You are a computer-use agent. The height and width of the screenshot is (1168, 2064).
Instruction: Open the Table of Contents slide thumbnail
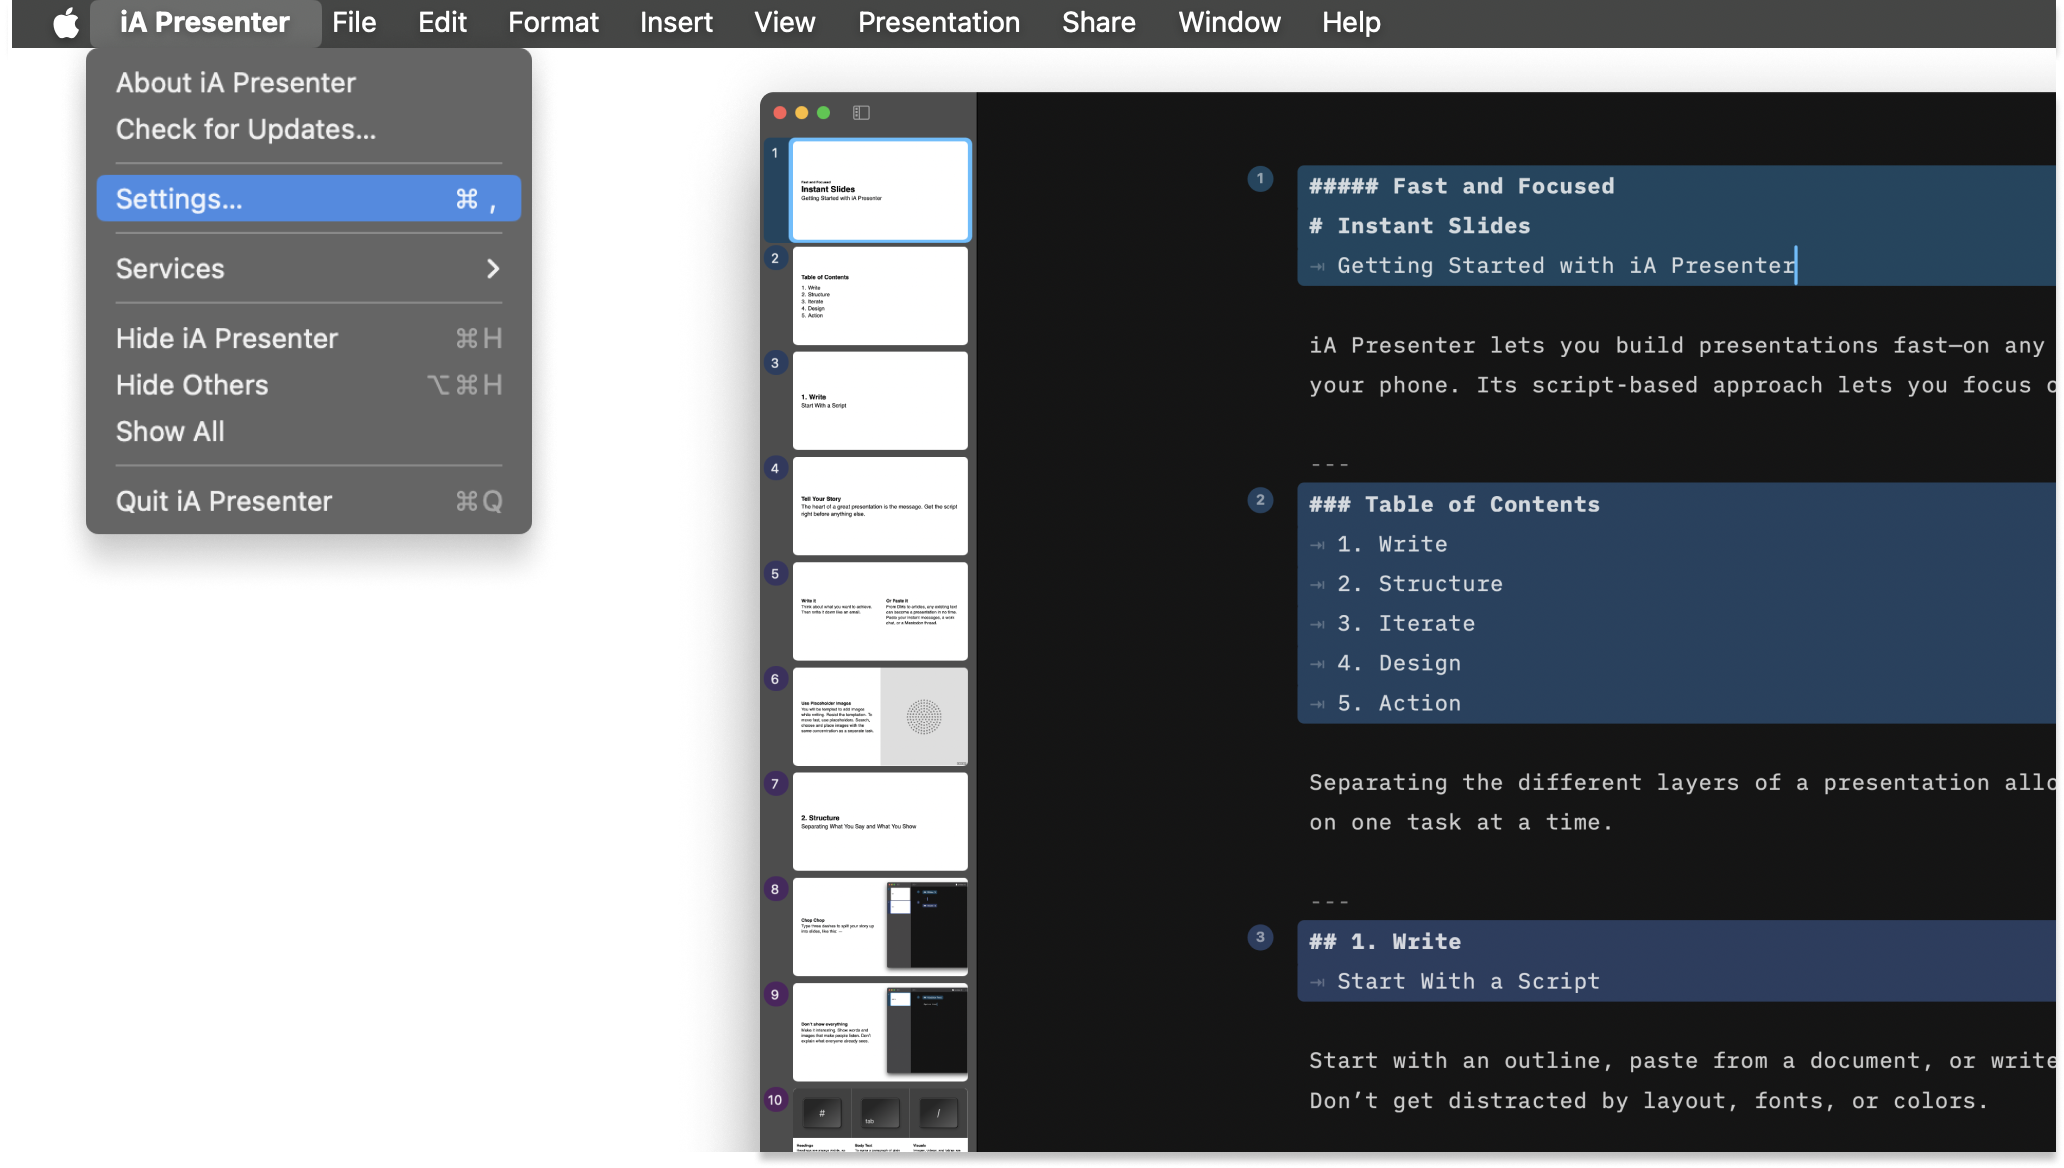pyautogui.click(x=880, y=296)
